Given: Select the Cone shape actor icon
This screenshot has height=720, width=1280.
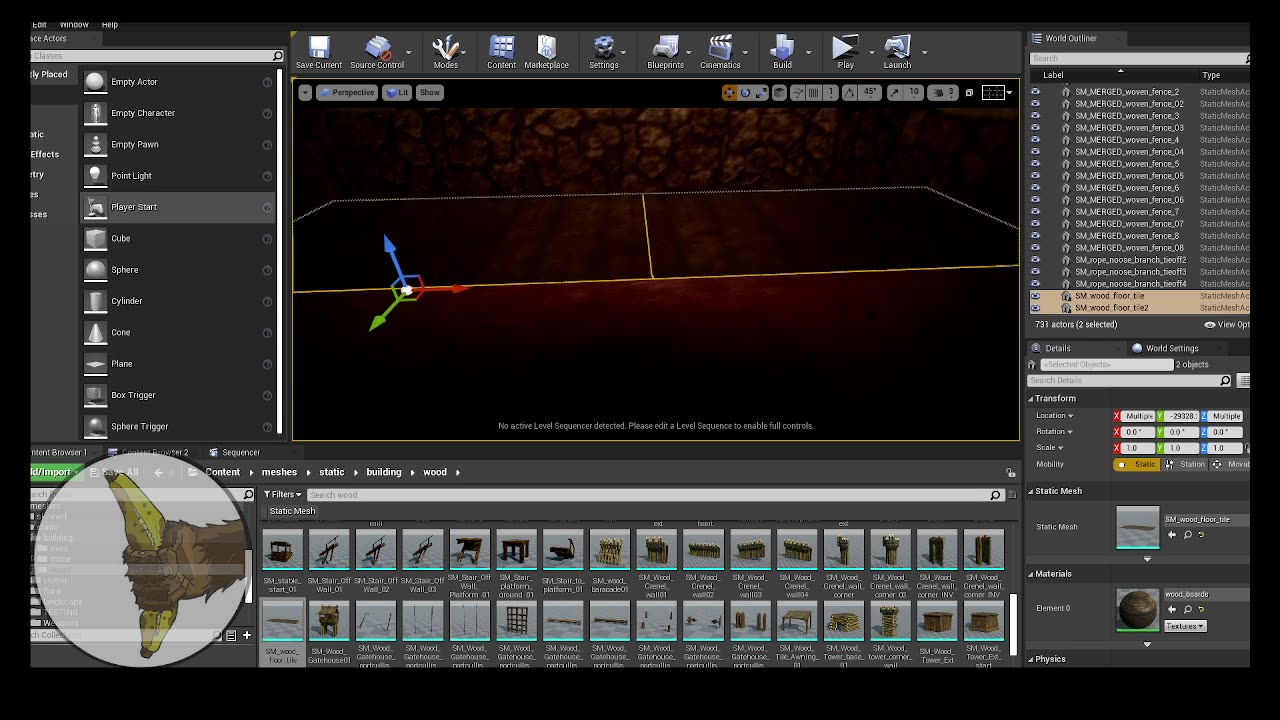Looking at the screenshot, I should click(x=95, y=332).
